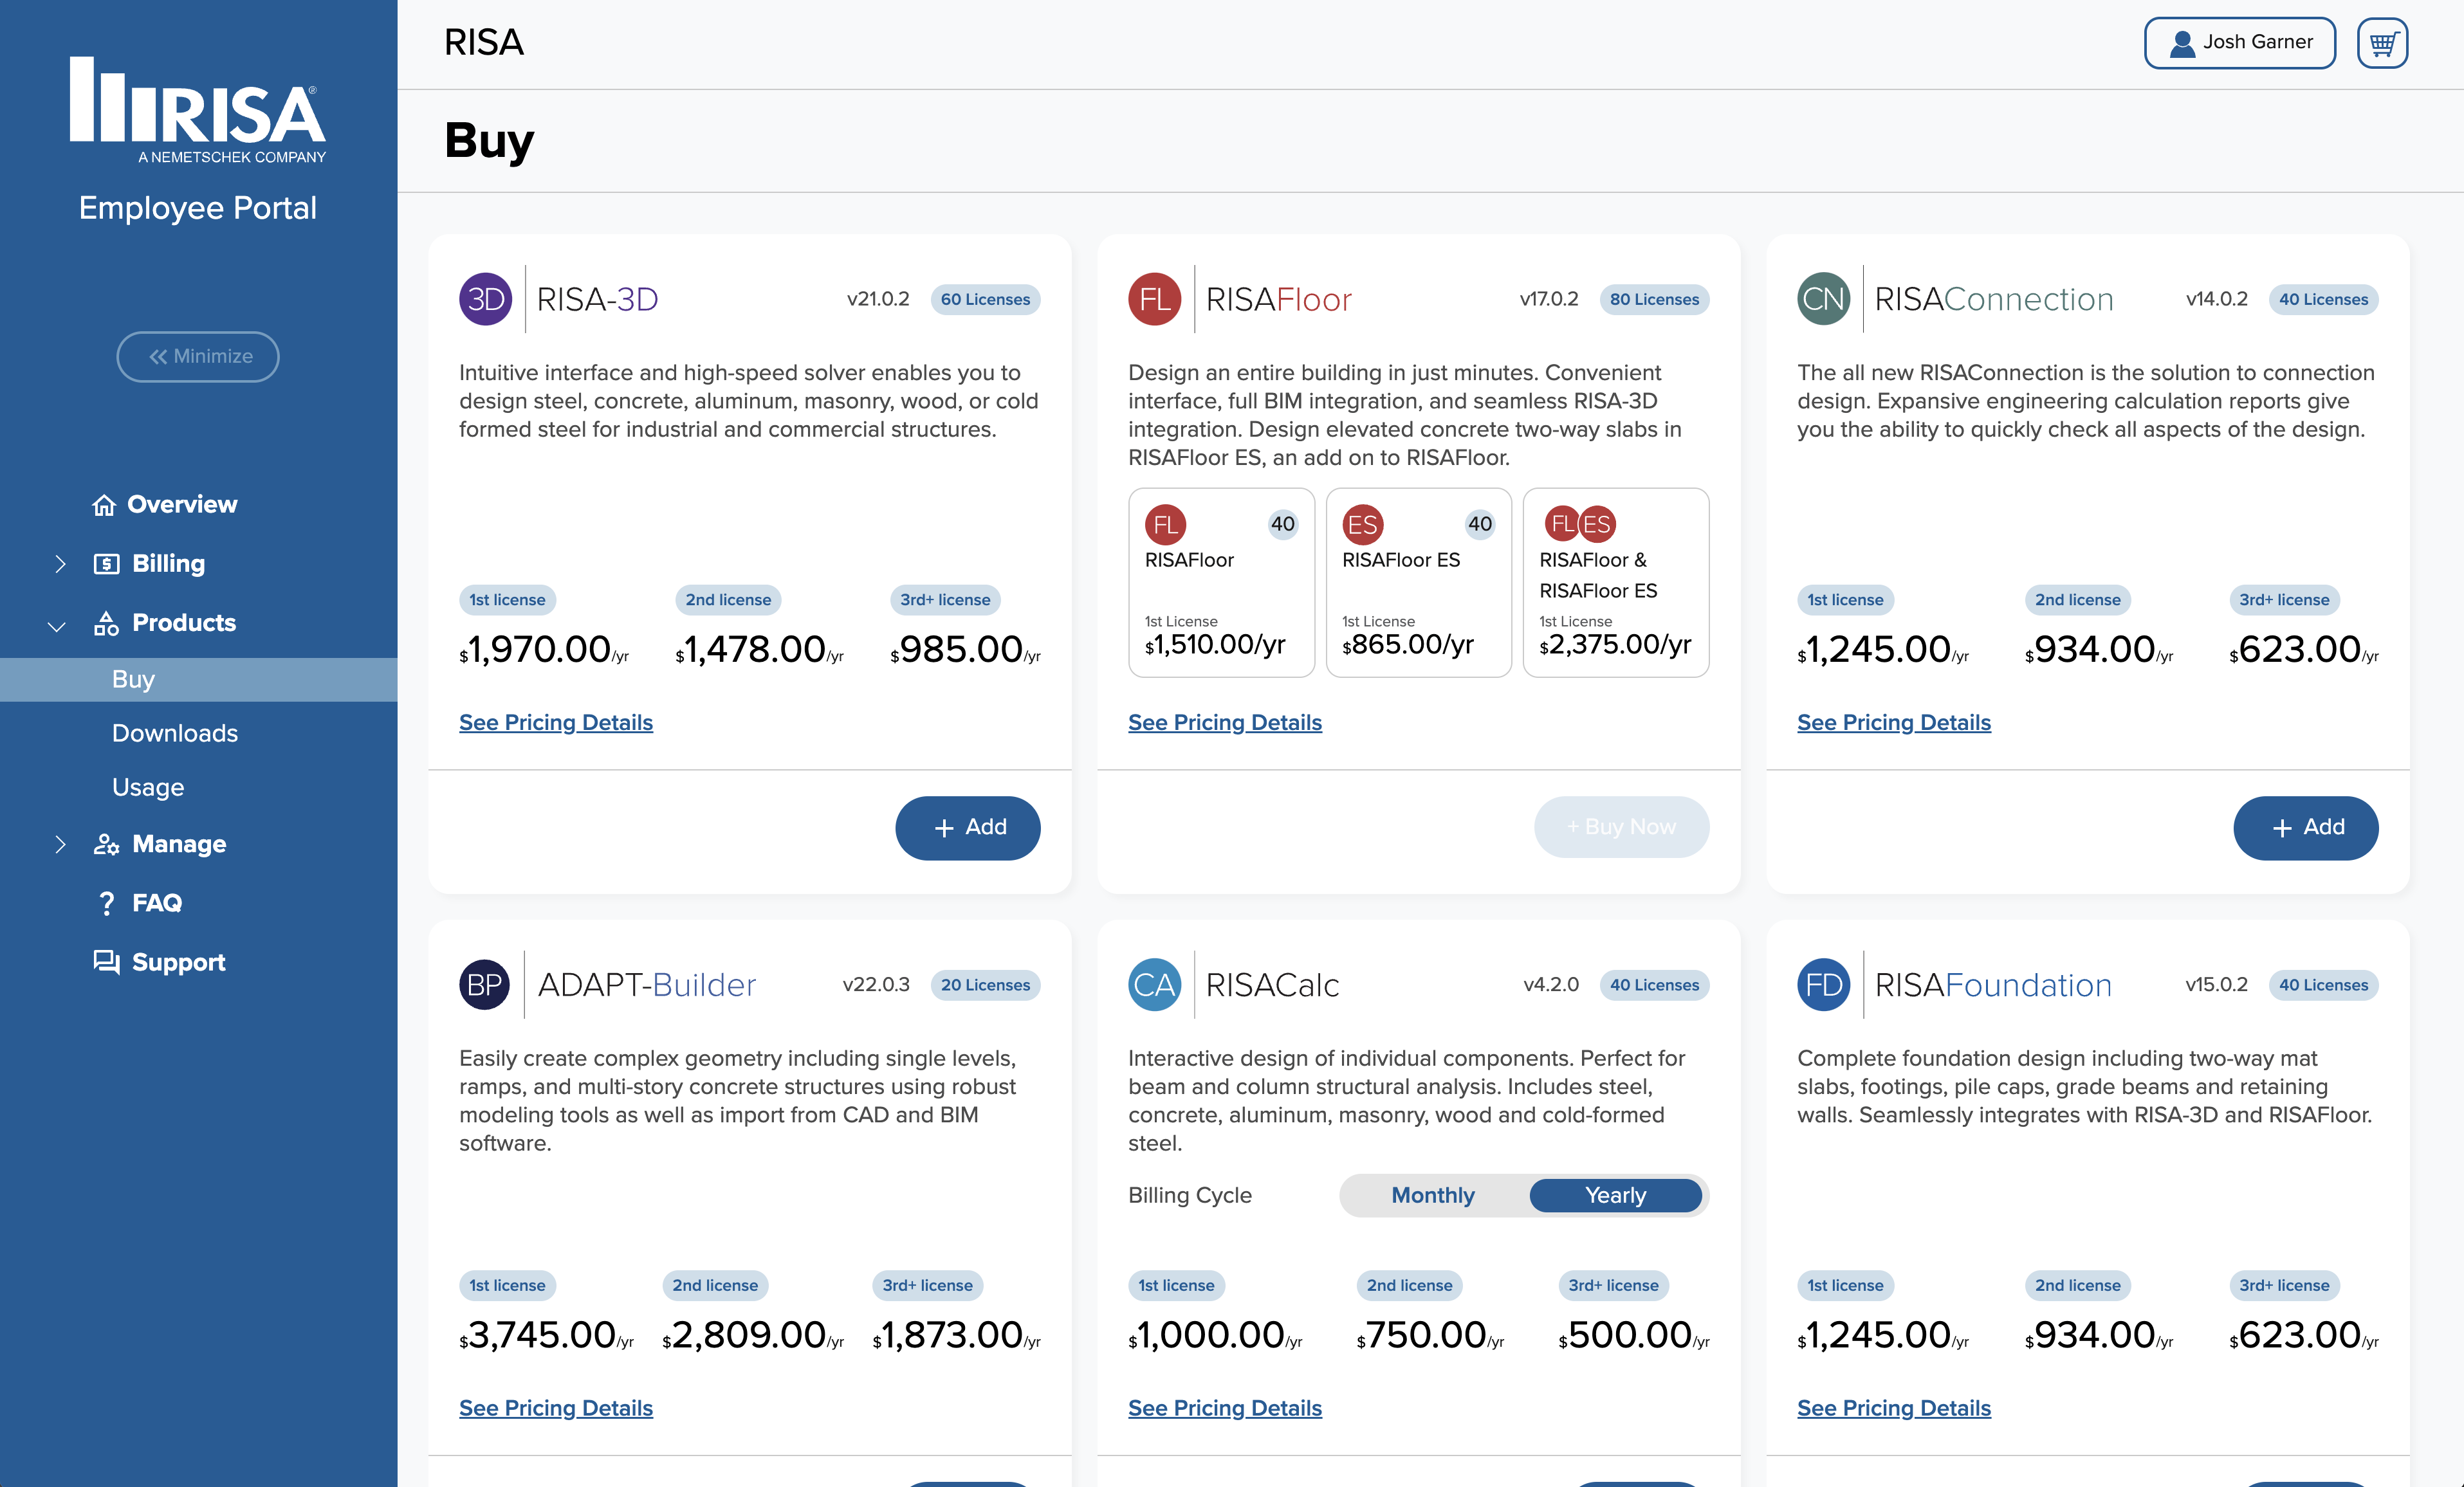The width and height of the screenshot is (2464, 1487).
Task: Choose the RISAFloor $1,510.00/yr option card
Action: (x=1221, y=583)
